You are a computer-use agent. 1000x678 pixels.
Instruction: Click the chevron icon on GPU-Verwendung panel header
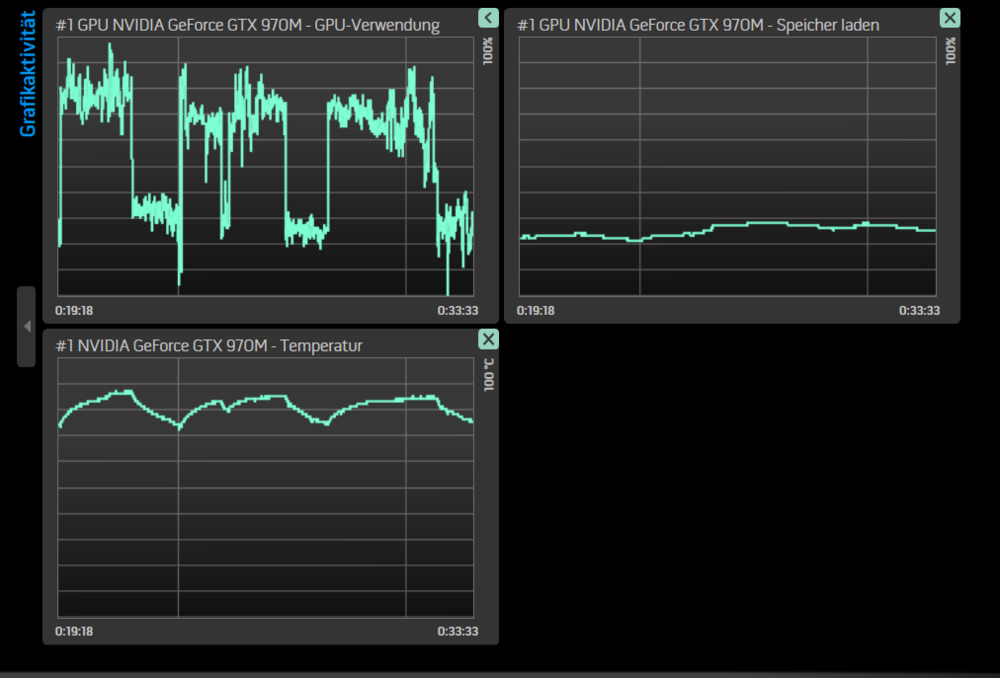click(x=488, y=18)
